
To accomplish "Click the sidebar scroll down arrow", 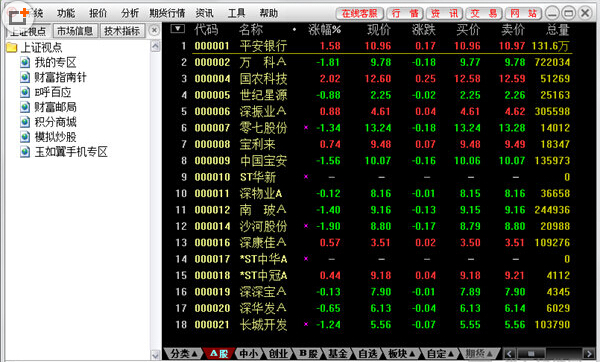I will point(155,355).
